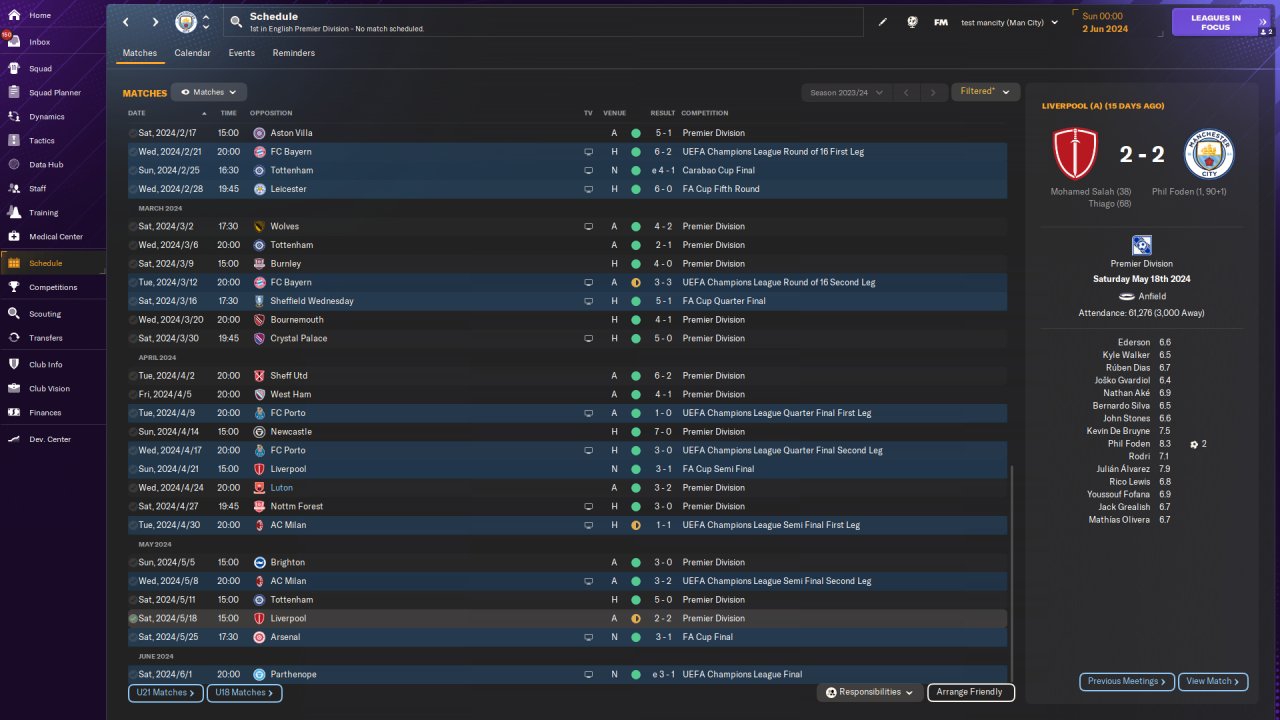Click the Liverpool crest in the match panel

pos(1076,154)
